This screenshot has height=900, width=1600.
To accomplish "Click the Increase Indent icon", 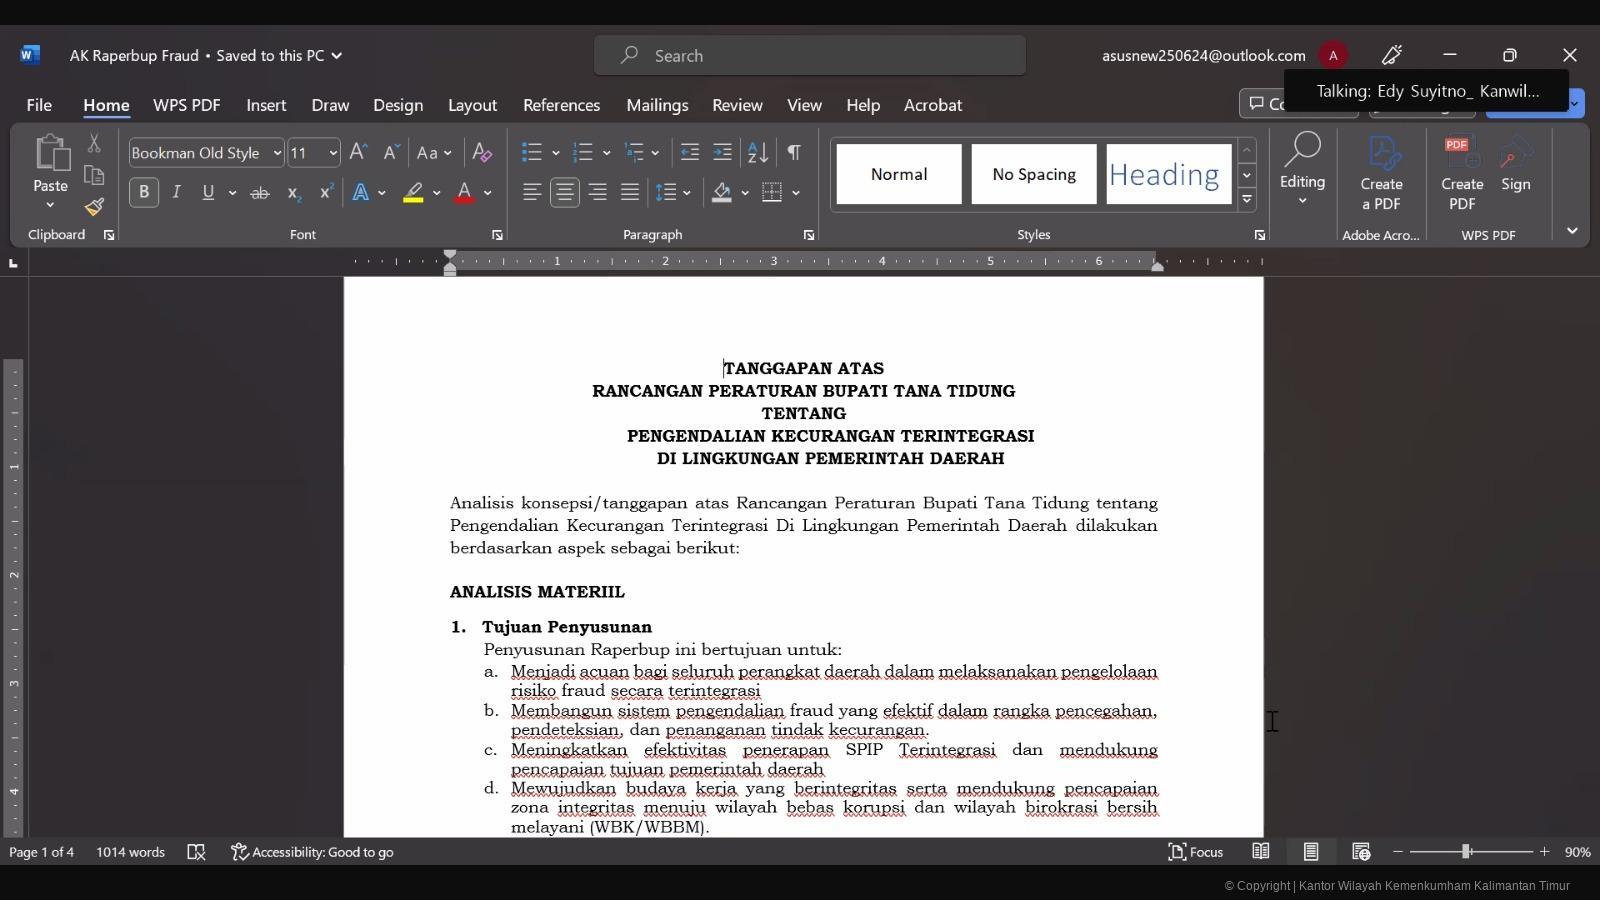I will tap(722, 153).
